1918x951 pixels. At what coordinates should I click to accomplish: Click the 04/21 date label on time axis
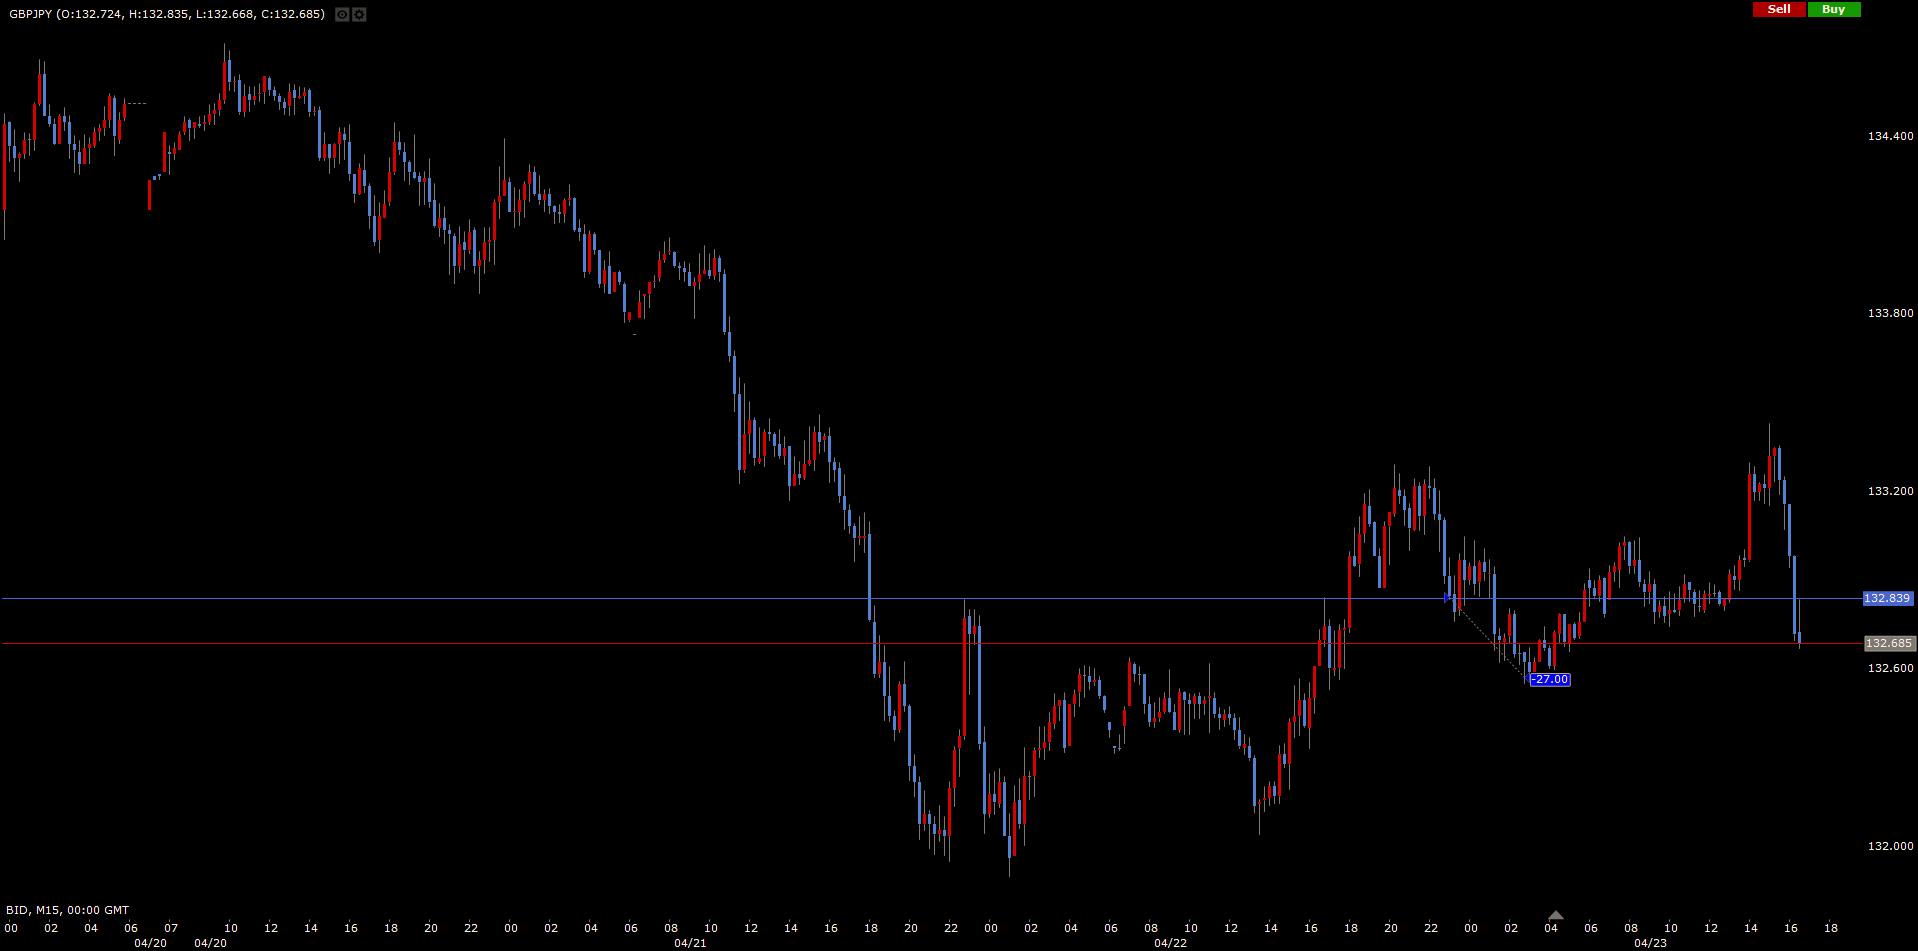tap(690, 943)
